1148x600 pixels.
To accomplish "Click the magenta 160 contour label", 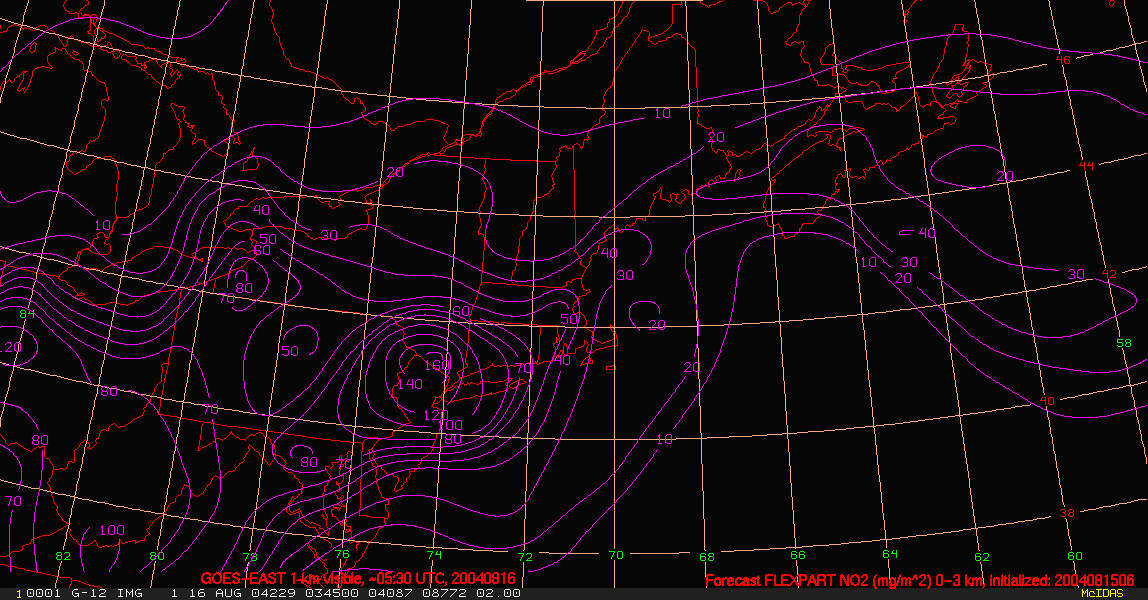I will coord(436,364).
